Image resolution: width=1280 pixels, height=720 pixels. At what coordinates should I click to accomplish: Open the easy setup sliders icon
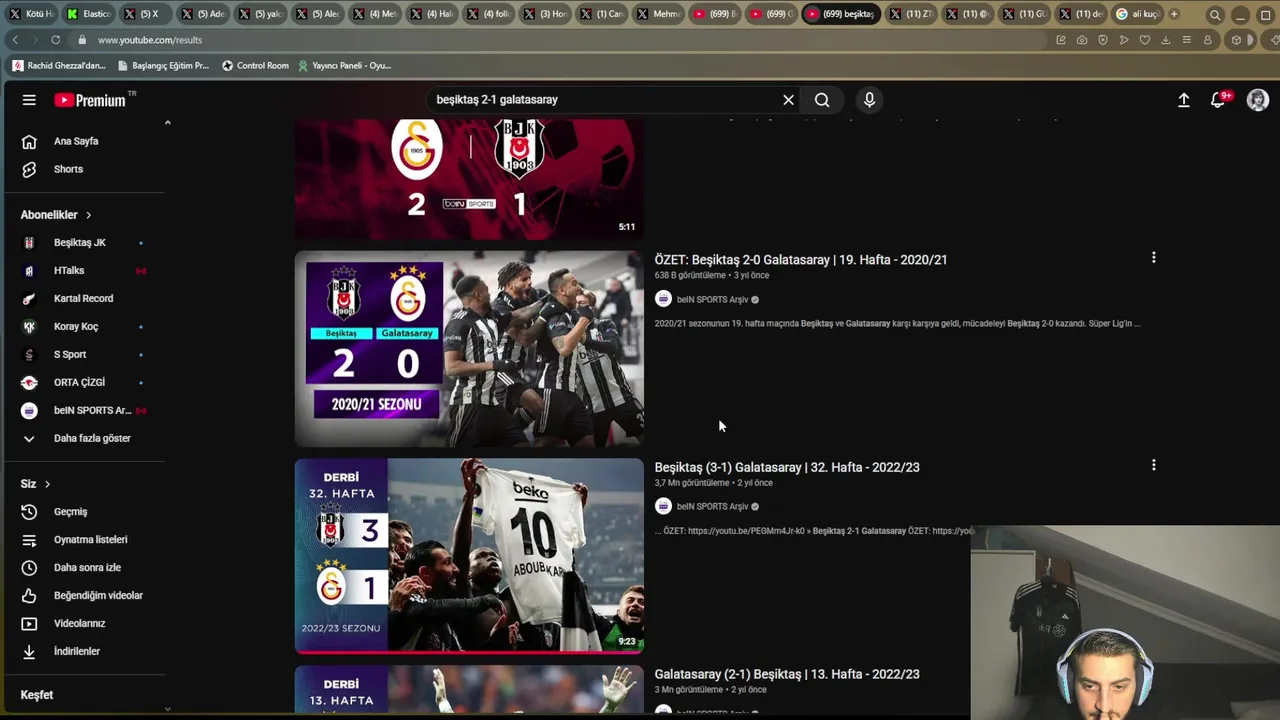click(1187, 40)
